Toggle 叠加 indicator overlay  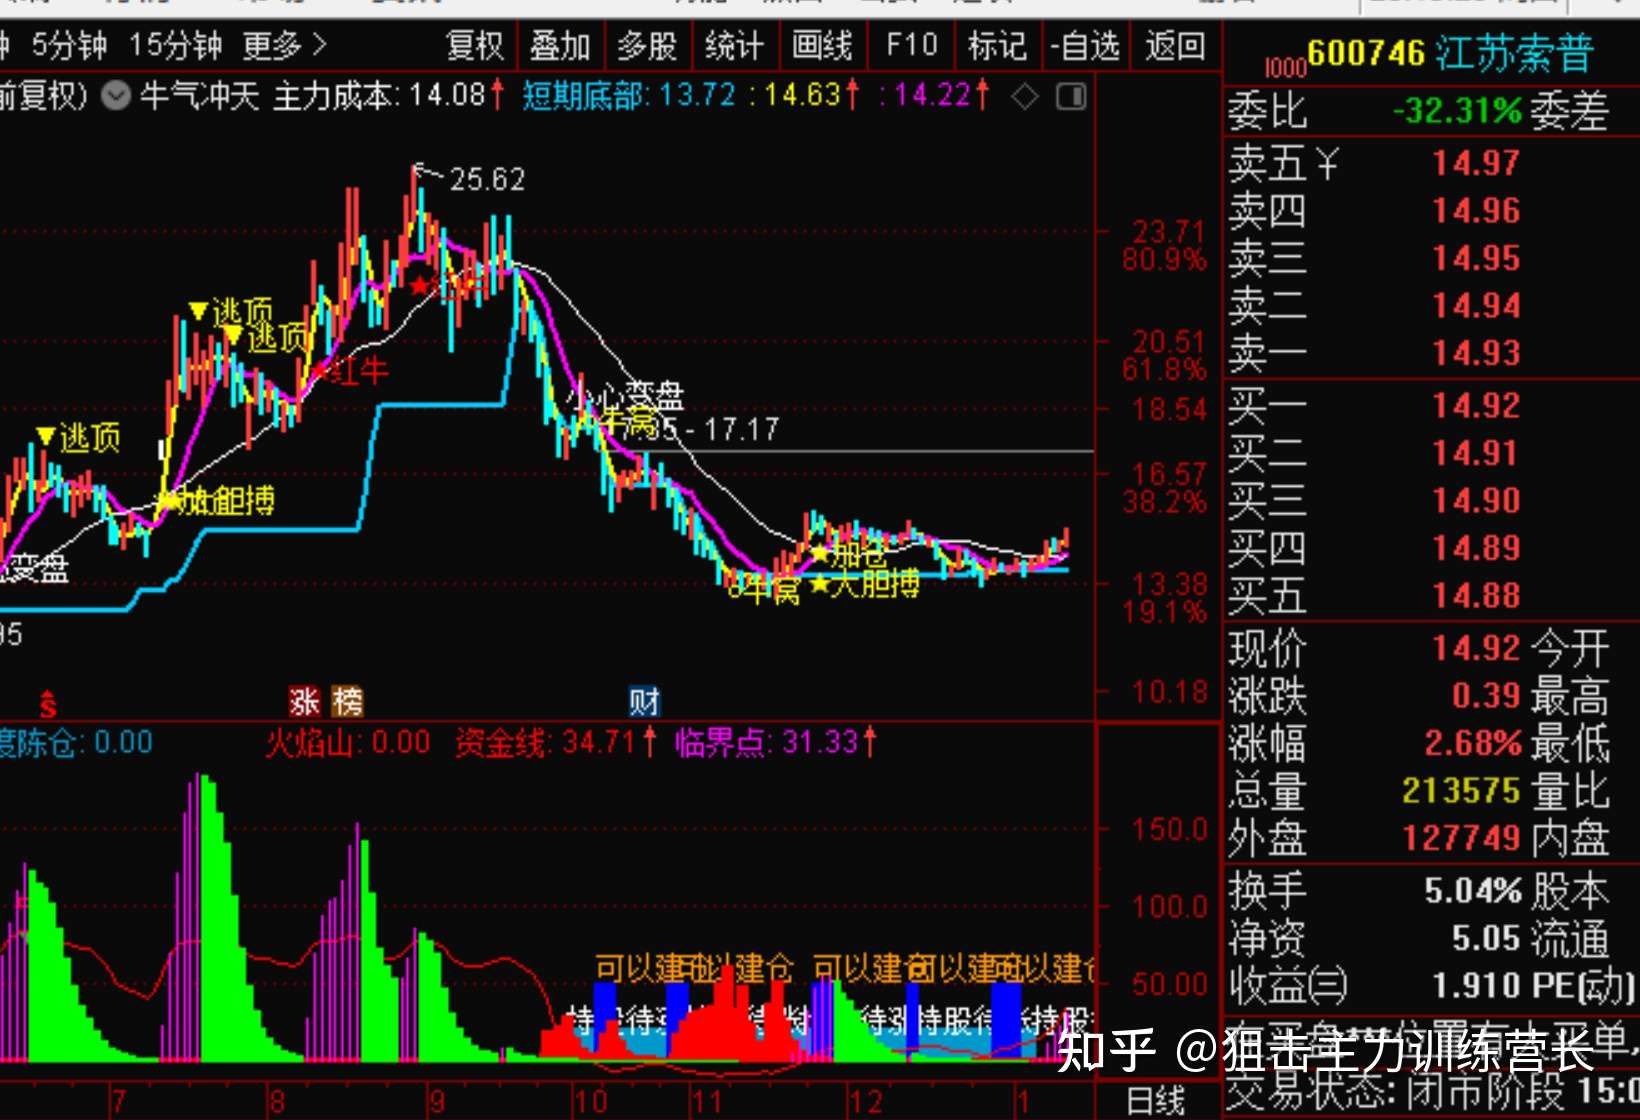[x=560, y=45]
